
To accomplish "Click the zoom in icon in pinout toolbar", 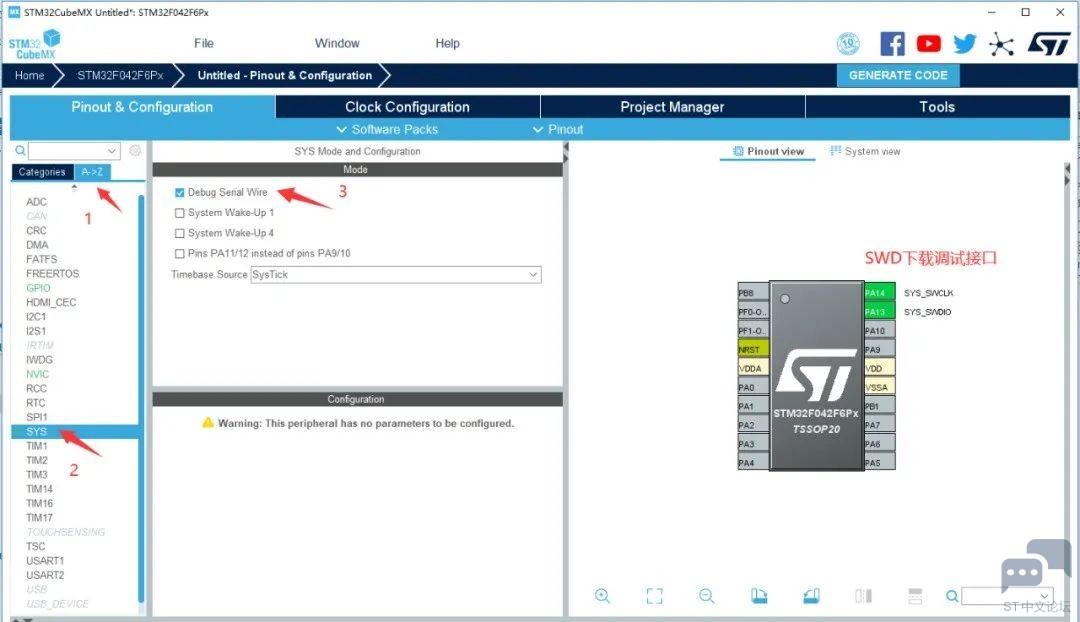I will coord(602,596).
